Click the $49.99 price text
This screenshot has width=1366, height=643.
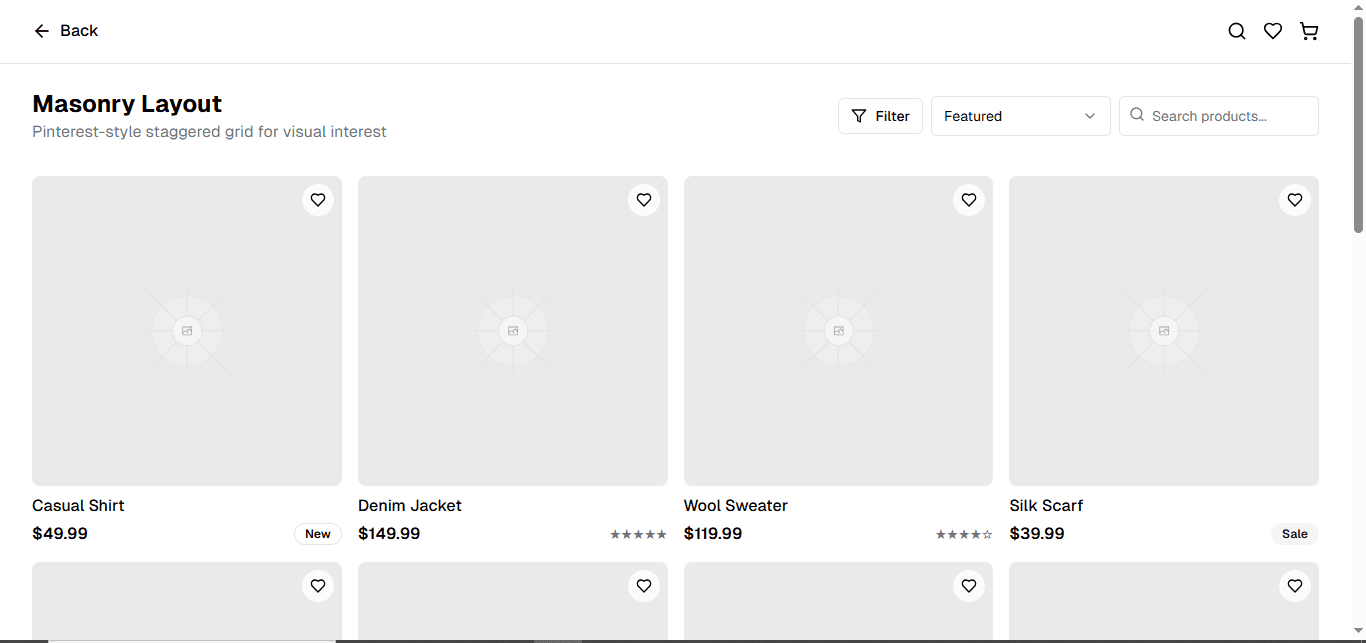[60, 534]
